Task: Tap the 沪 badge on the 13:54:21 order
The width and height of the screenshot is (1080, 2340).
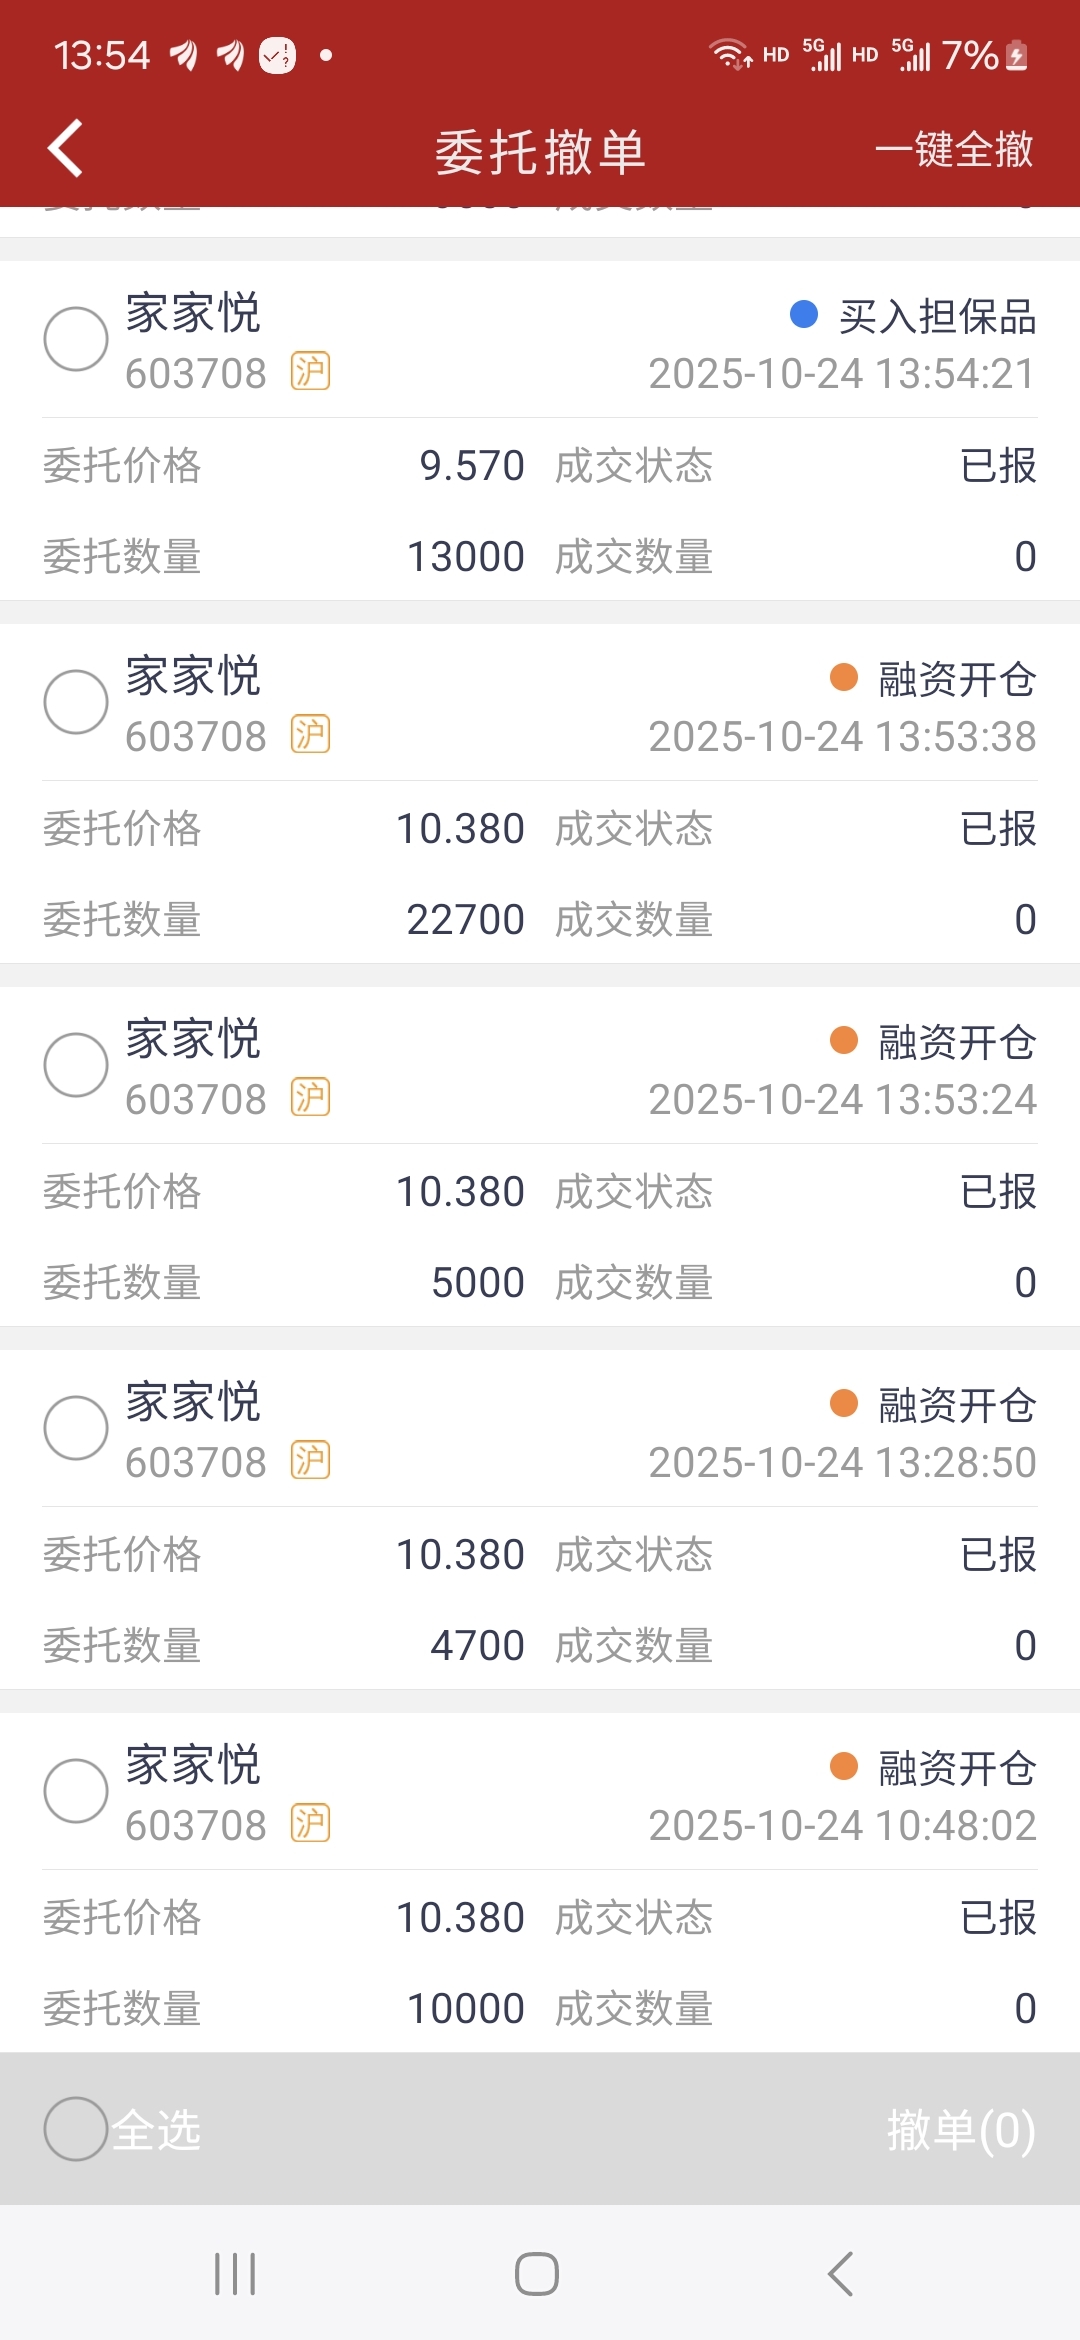Action: tap(310, 372)
